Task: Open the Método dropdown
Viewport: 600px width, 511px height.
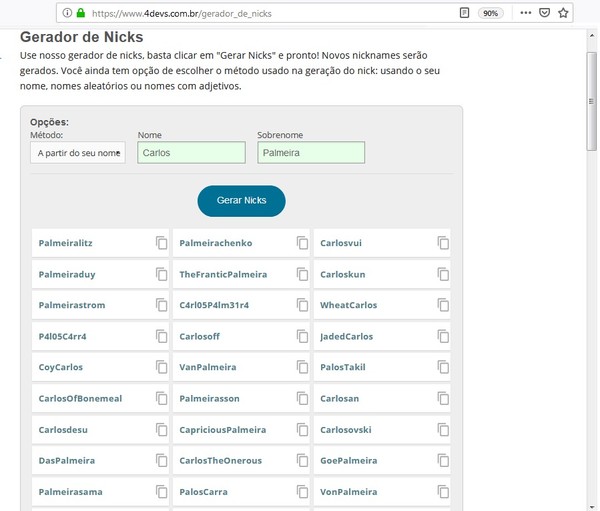Action: (78, 153)
